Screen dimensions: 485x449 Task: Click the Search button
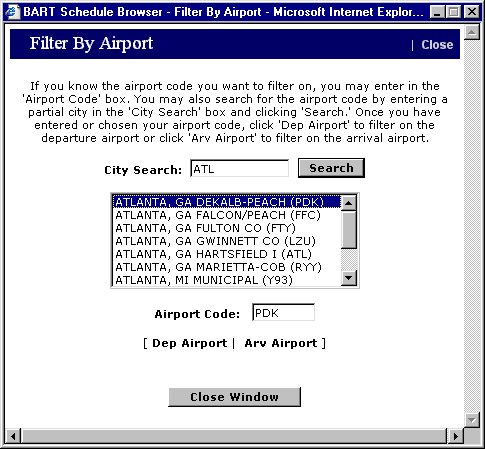coord(331,168)
